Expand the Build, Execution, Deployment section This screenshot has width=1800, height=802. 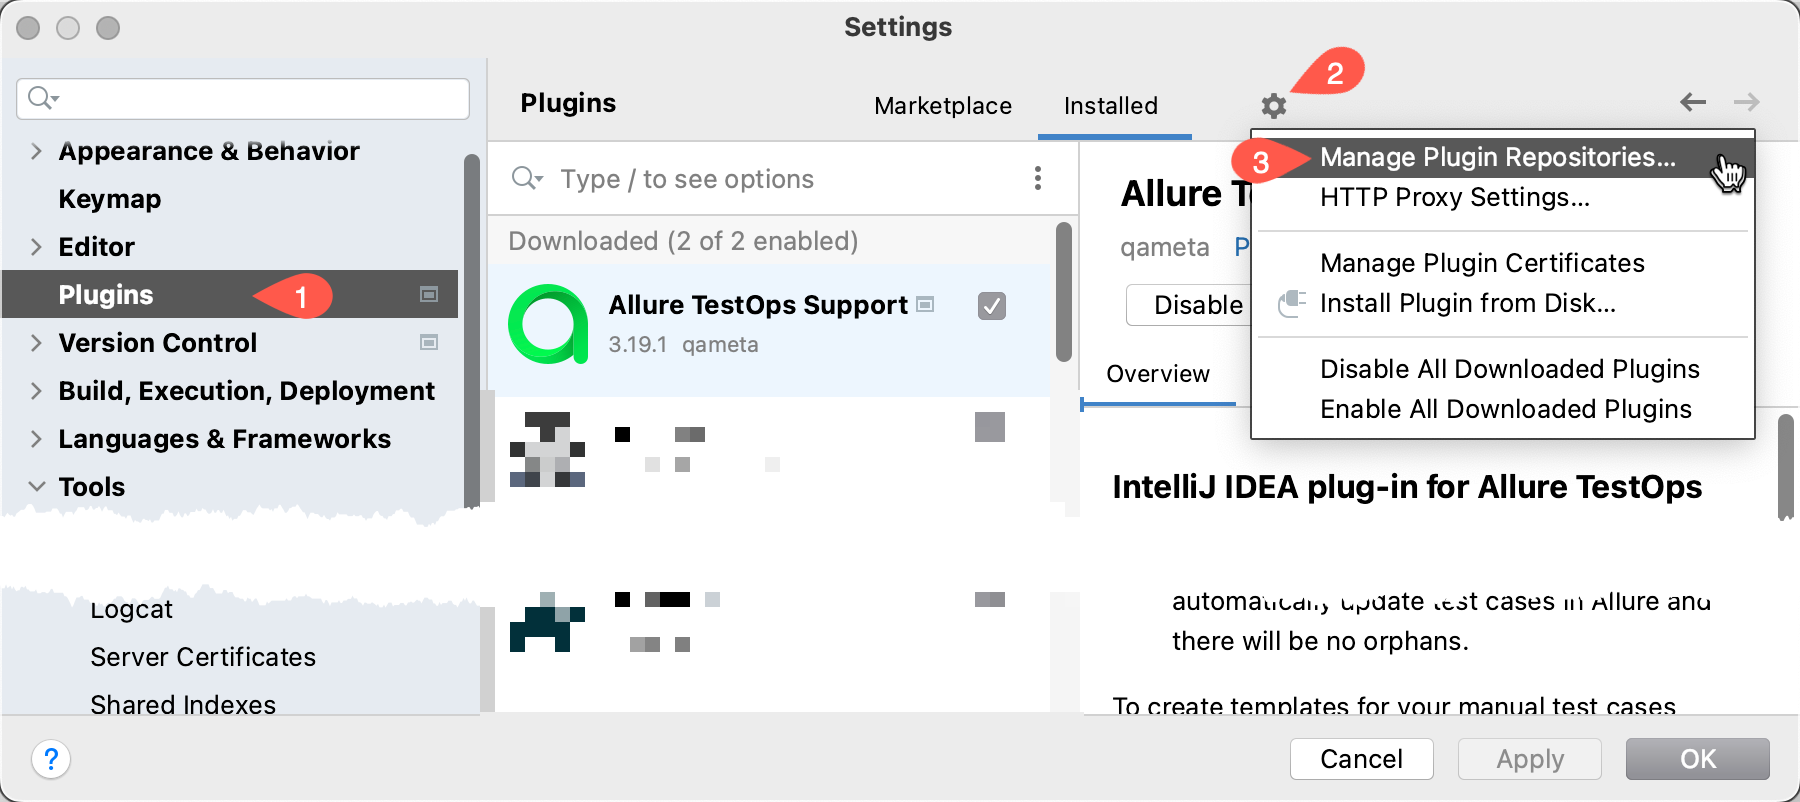tap(36, 391)
